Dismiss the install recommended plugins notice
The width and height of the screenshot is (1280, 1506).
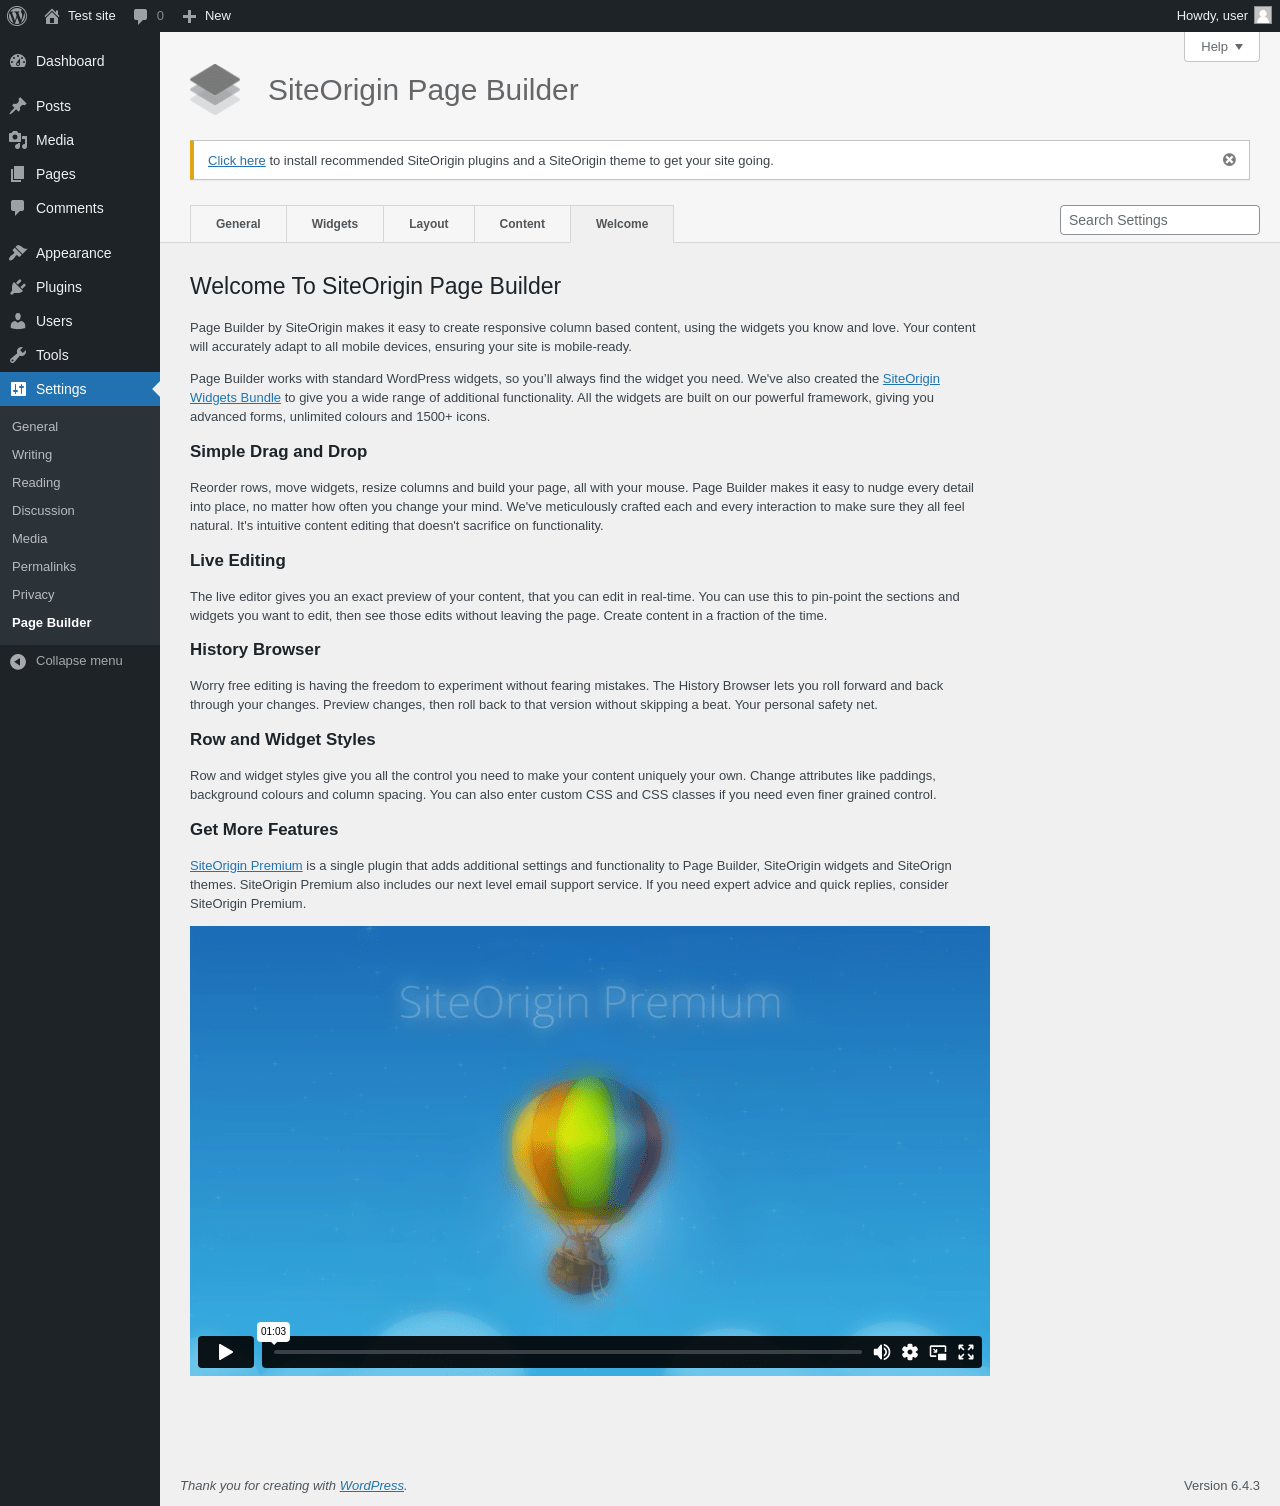tap(1229, 160)
